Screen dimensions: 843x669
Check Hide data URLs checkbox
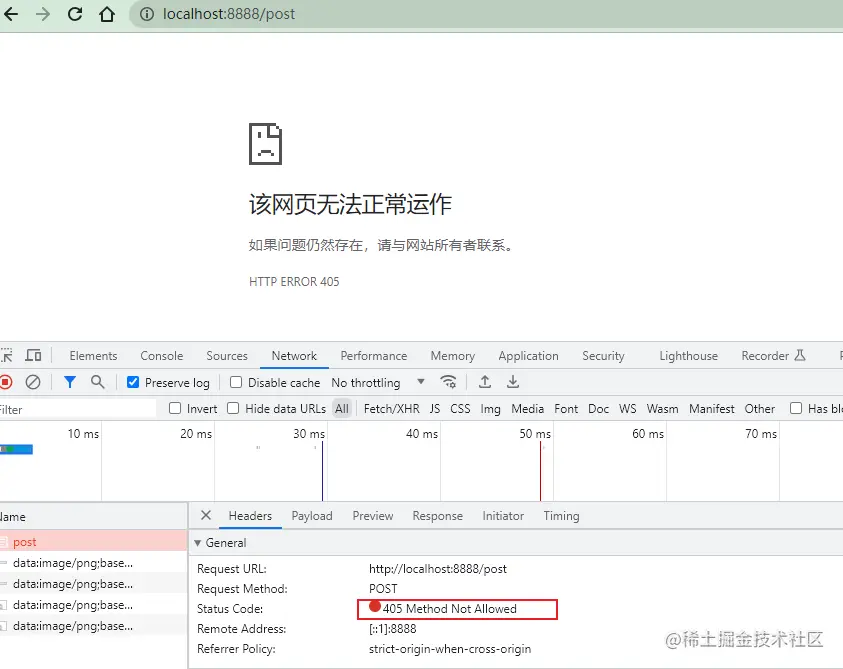tap(233, 408)
